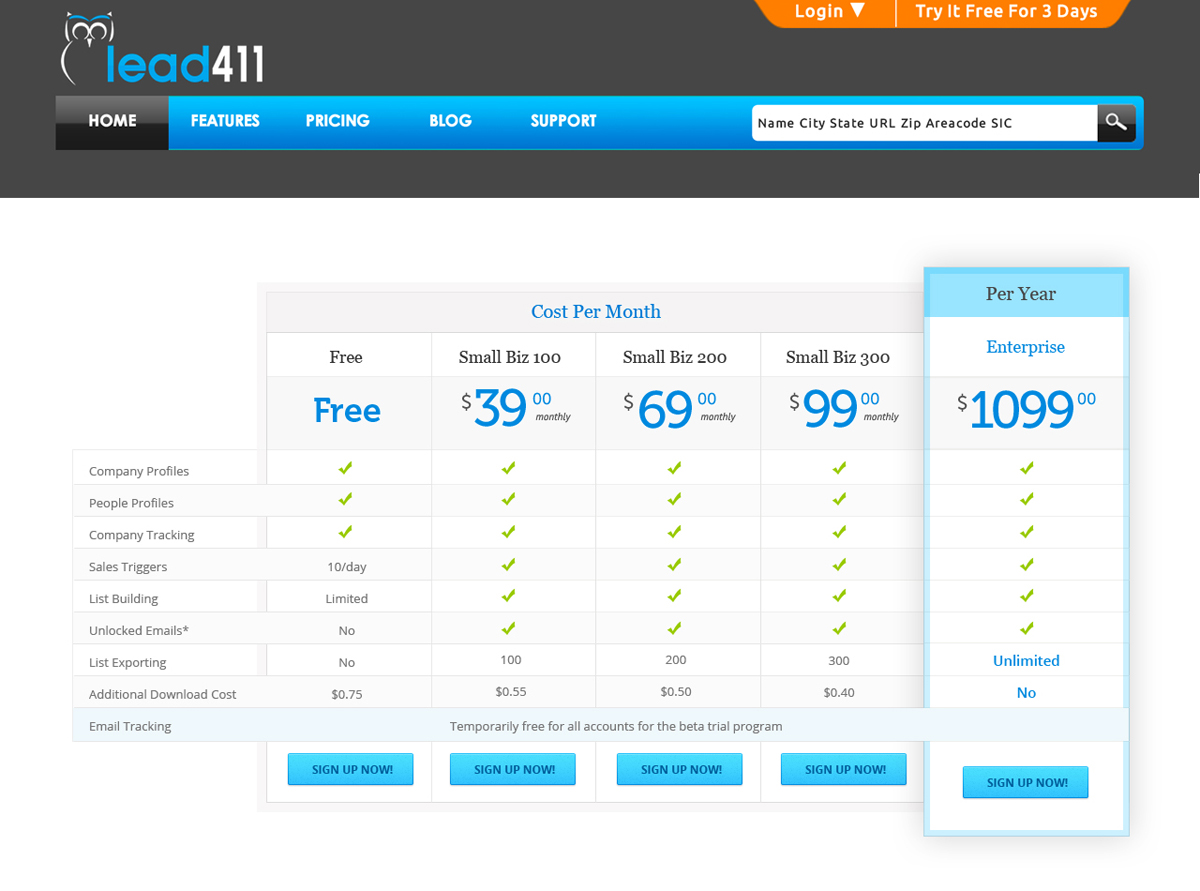Click the Enterprise plan title

(1025, 347)
